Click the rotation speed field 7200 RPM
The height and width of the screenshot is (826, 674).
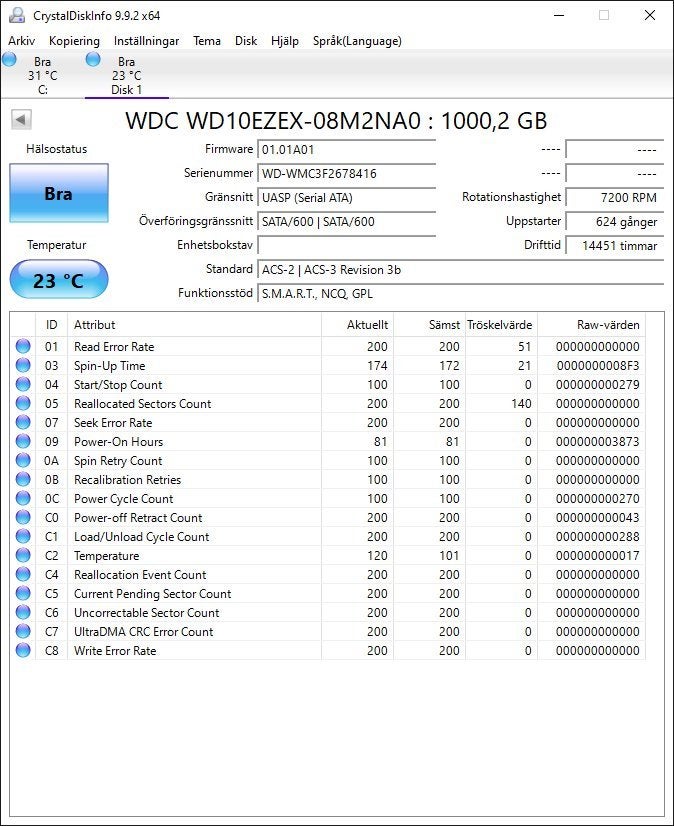pyautogui.click(x=614, y=198)
